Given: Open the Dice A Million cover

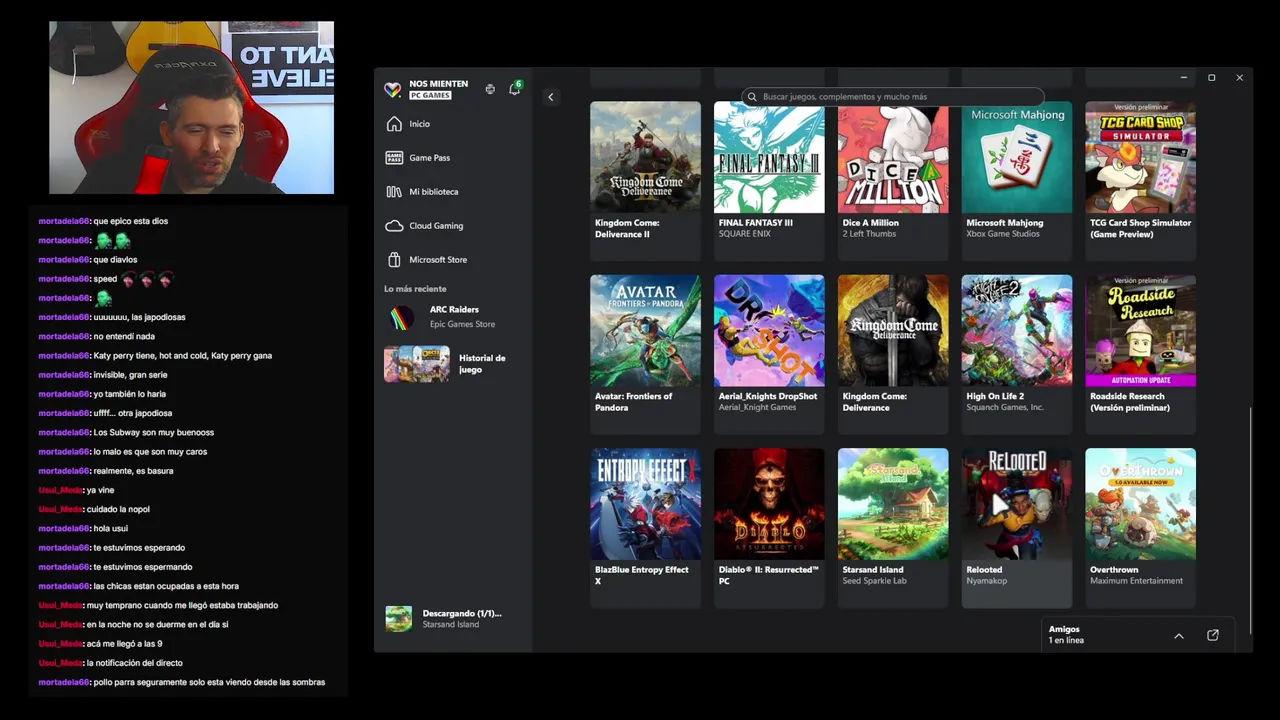Looking at the screenshot, I should (x=893, y=157).
